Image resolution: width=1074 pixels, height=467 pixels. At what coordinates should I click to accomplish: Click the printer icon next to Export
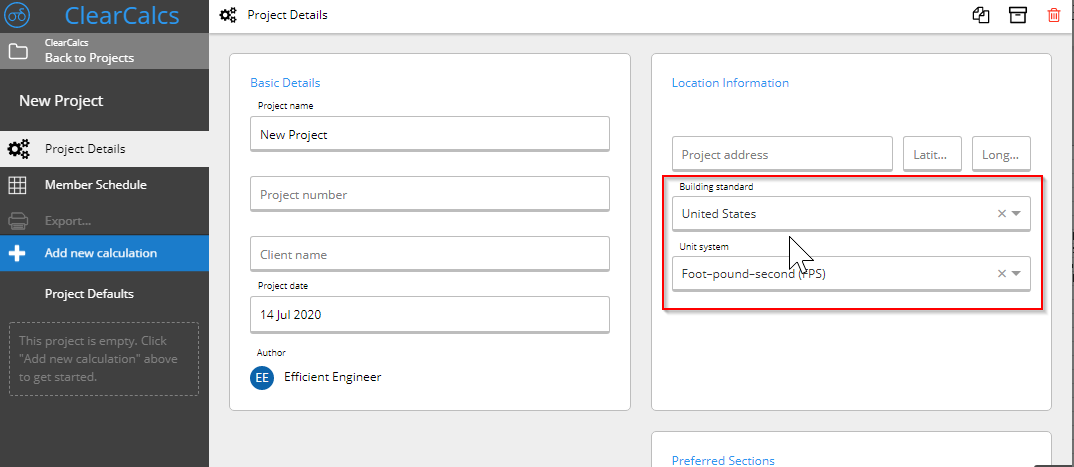tap(18, 221)
